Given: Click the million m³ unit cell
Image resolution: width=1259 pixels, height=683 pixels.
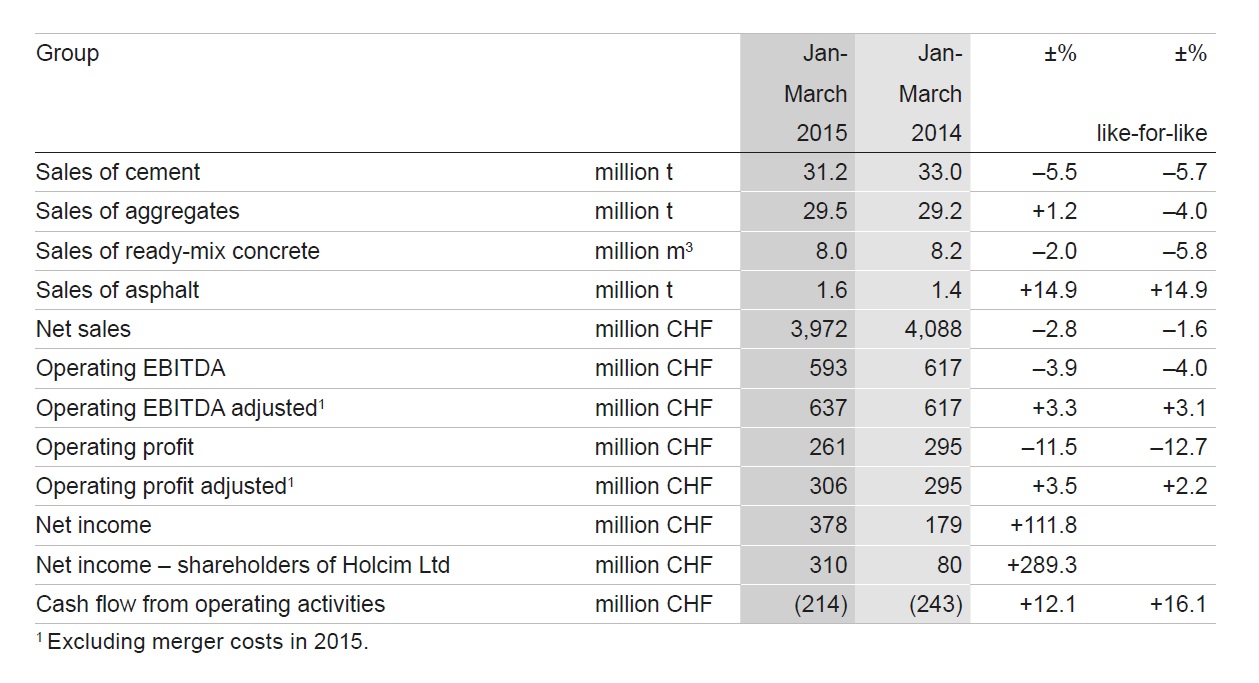Looking at the screenshot, I should (x=644, y=251).
